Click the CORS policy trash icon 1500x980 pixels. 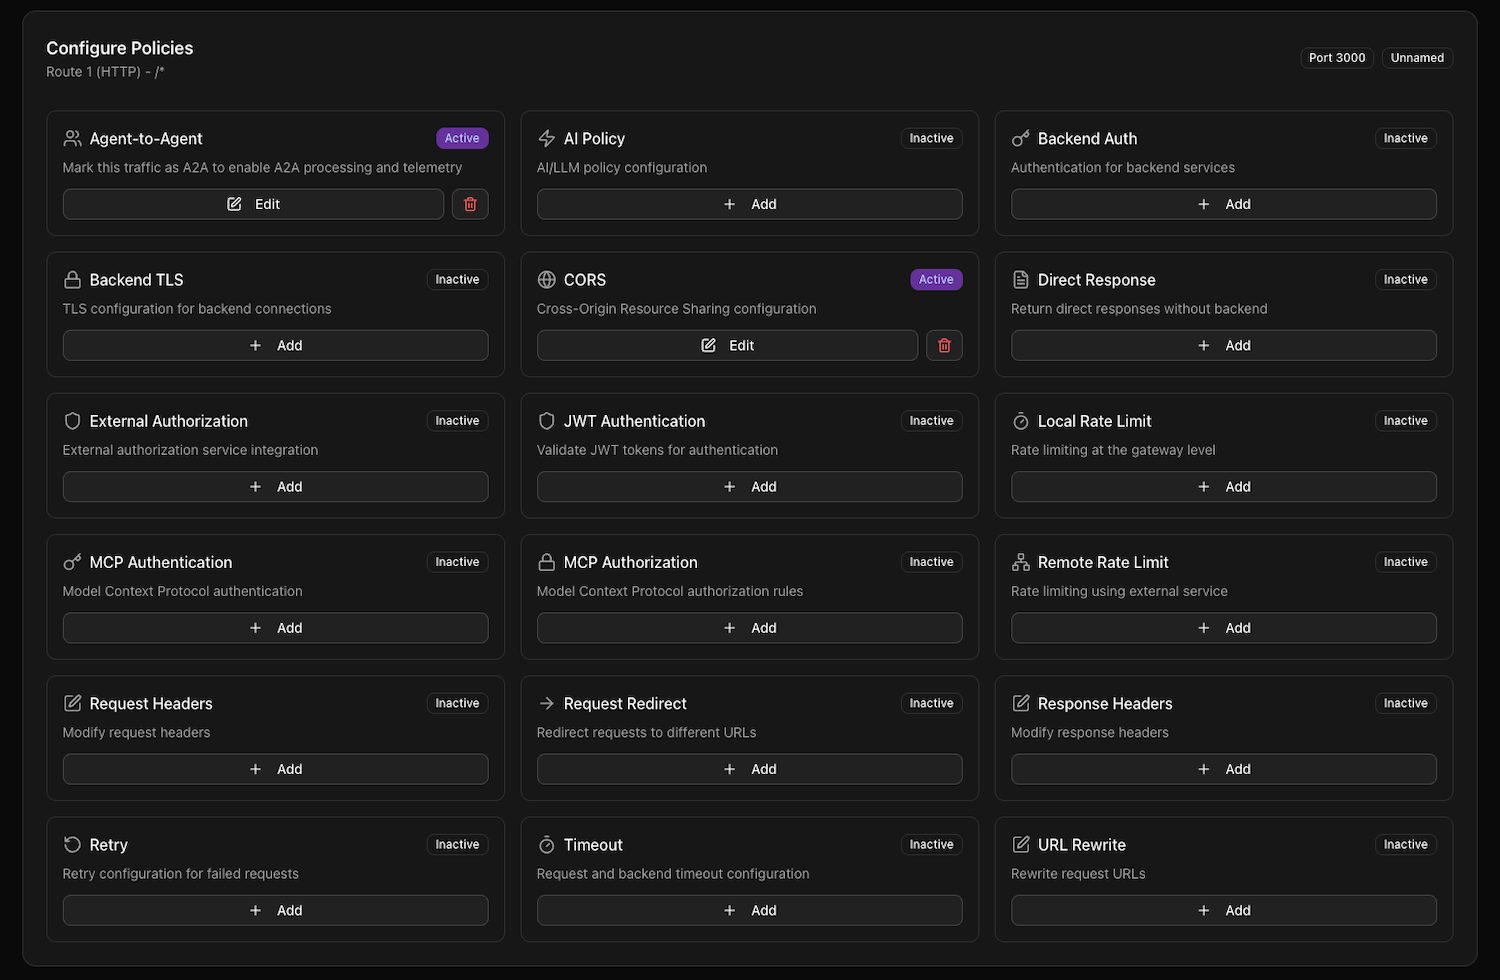[944, 345]
